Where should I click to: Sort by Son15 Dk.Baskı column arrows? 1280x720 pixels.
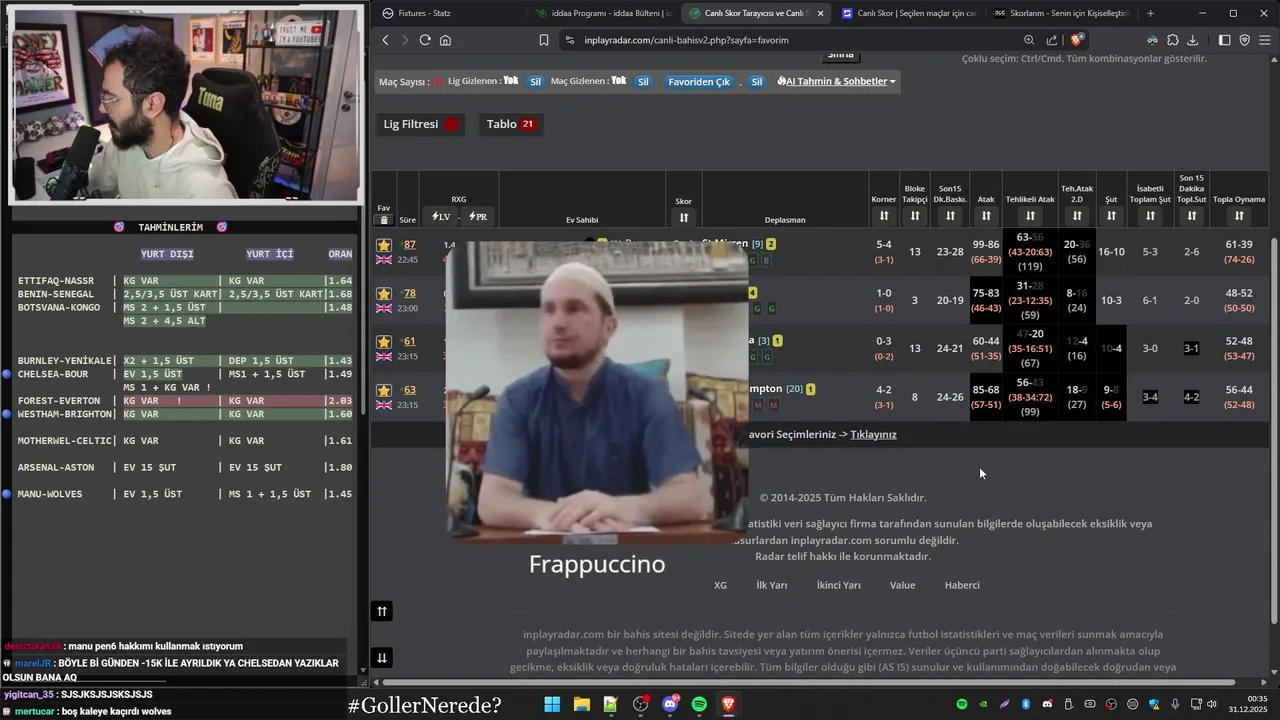click(x=950, y=216)
